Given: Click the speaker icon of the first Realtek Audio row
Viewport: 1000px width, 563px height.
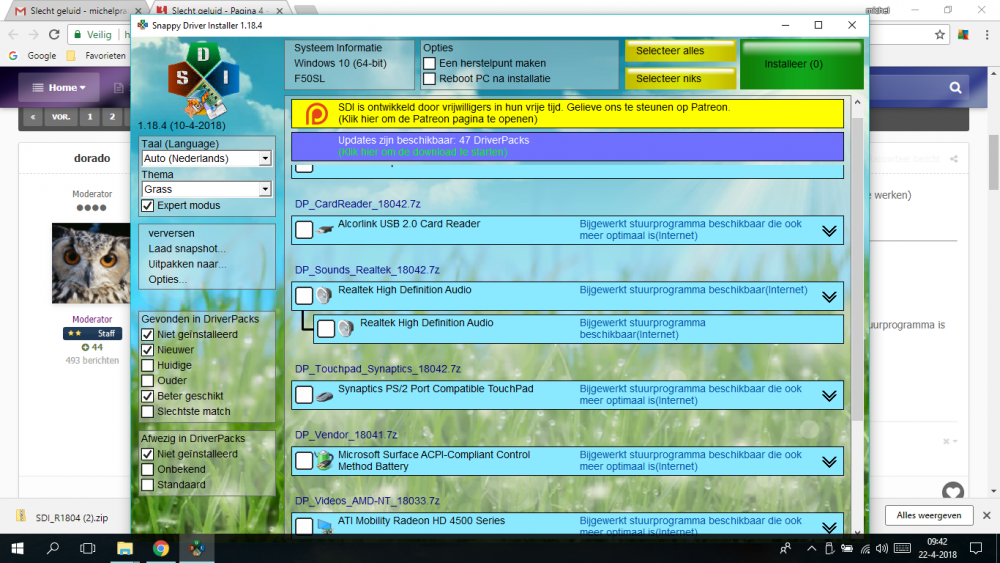Looking at the screenshot, I should 324,296.
